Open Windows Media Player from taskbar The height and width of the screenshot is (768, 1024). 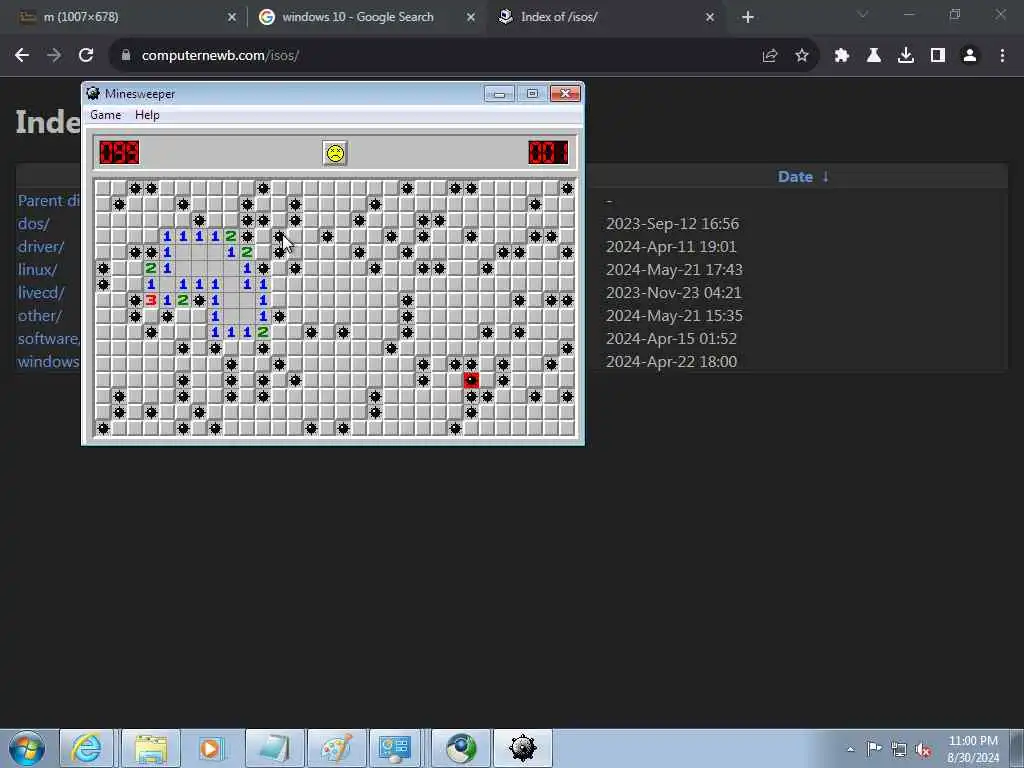(x=210, y=748)
